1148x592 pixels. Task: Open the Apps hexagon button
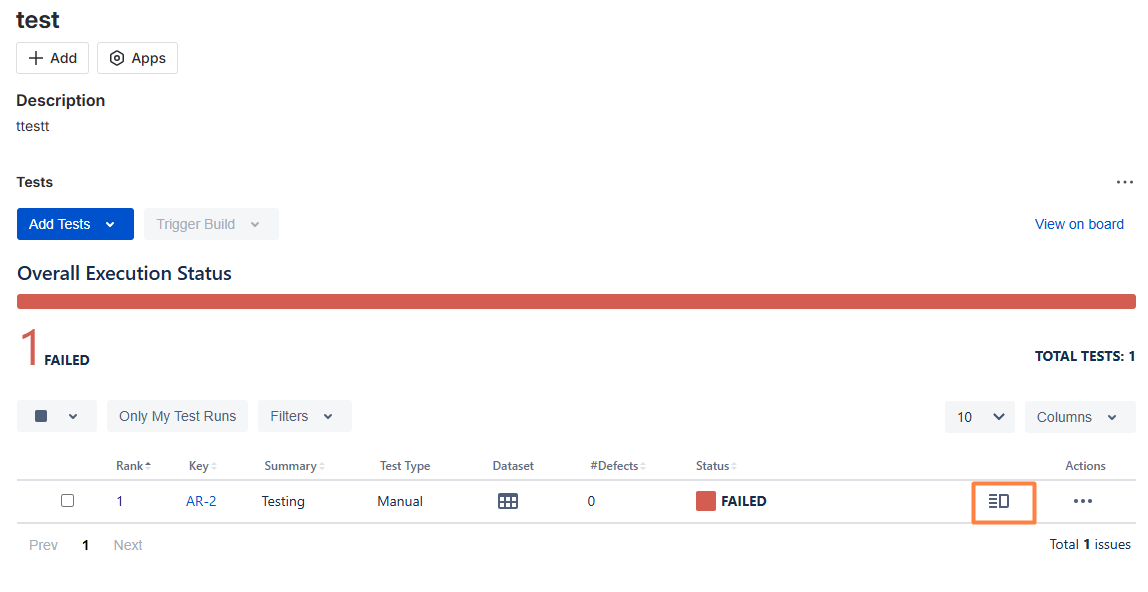(x=138, y=58)
